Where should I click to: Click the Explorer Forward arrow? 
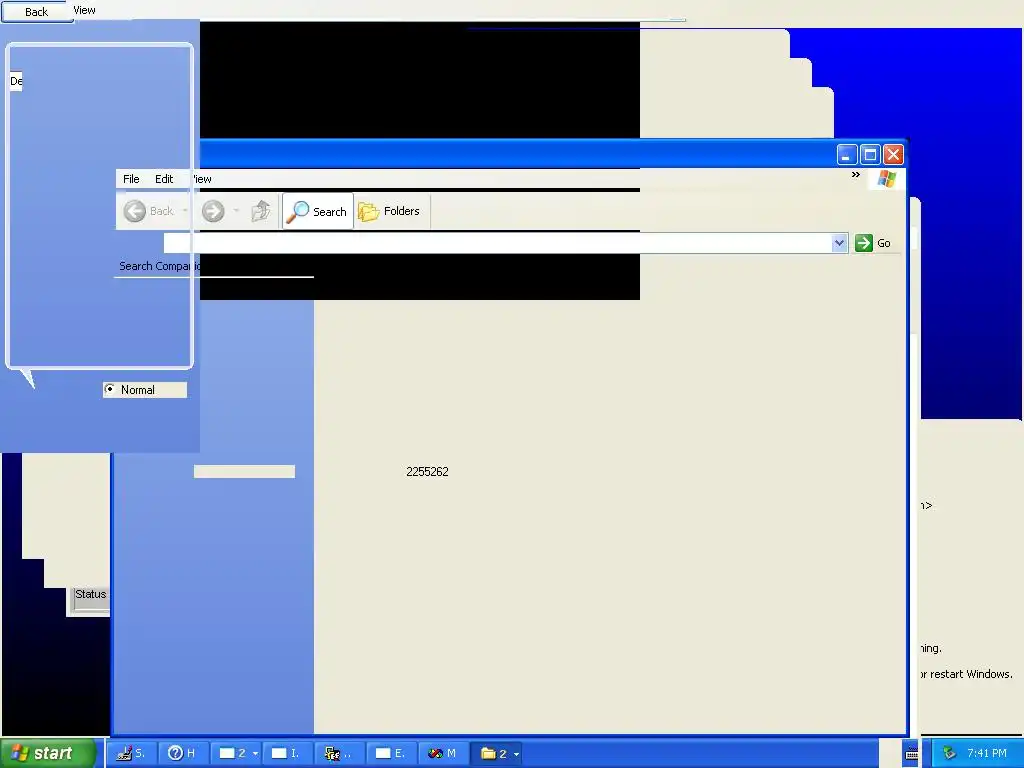click(x=213, y=211)
